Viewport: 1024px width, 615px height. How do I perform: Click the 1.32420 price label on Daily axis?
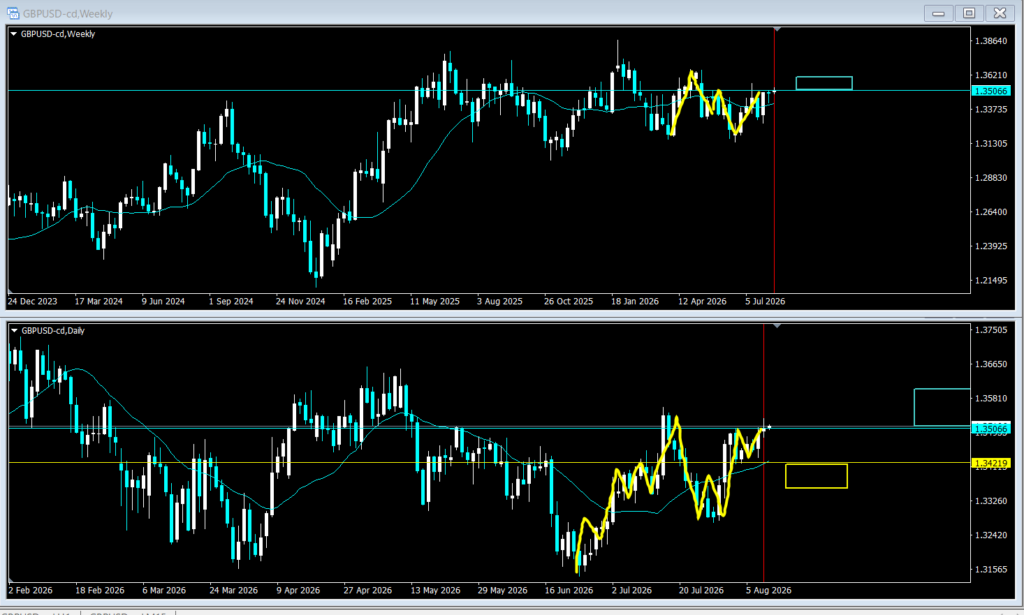point(991,535)
